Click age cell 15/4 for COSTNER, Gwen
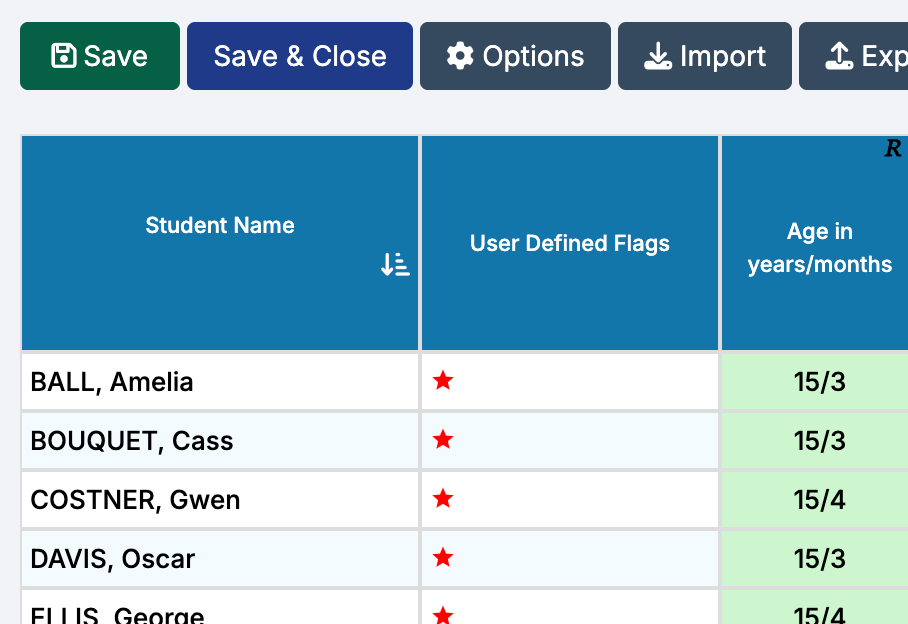 pyautogui.click(x=815, y=500)
